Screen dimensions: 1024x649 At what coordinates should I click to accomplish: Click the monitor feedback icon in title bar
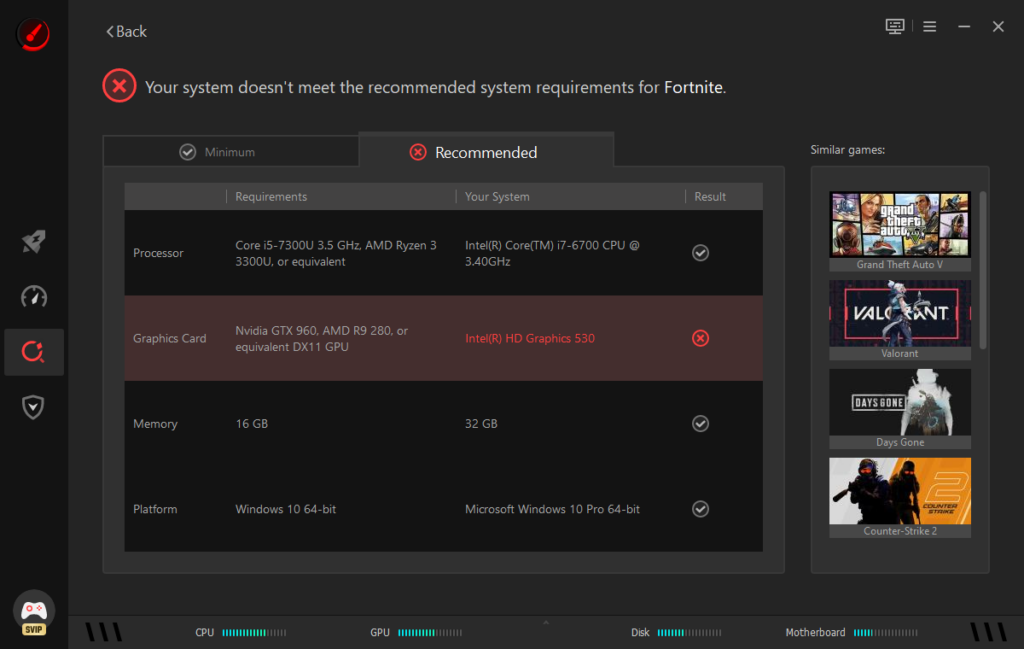tap(895, 26)
